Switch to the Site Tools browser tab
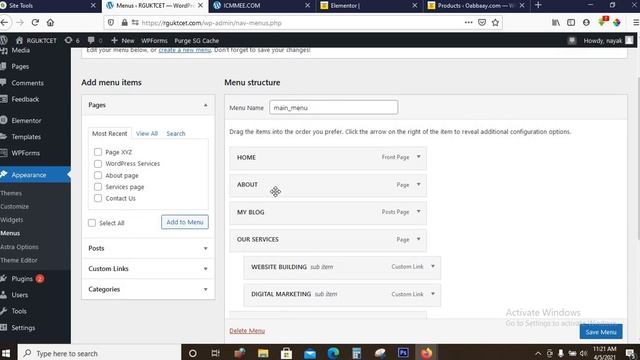This screenshot has height=360, width=640. (48, 6)
